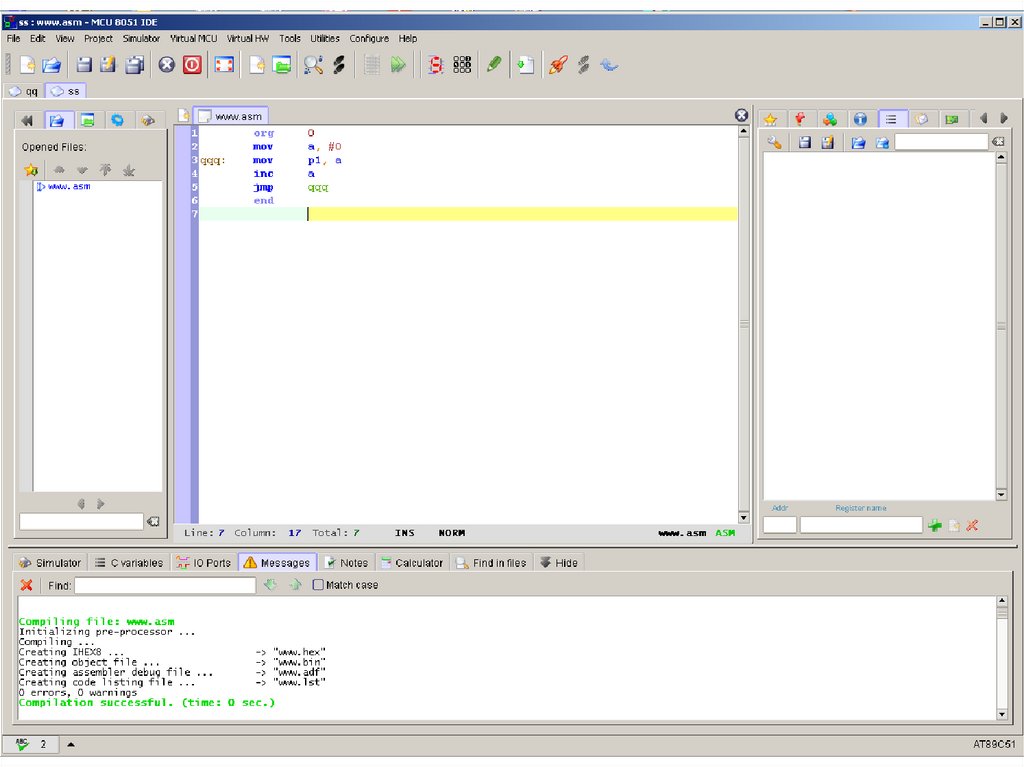This screenshot has height=767, width=1024.
Task: Click the red X icon beside the Find field
Action: pos(27,585)
